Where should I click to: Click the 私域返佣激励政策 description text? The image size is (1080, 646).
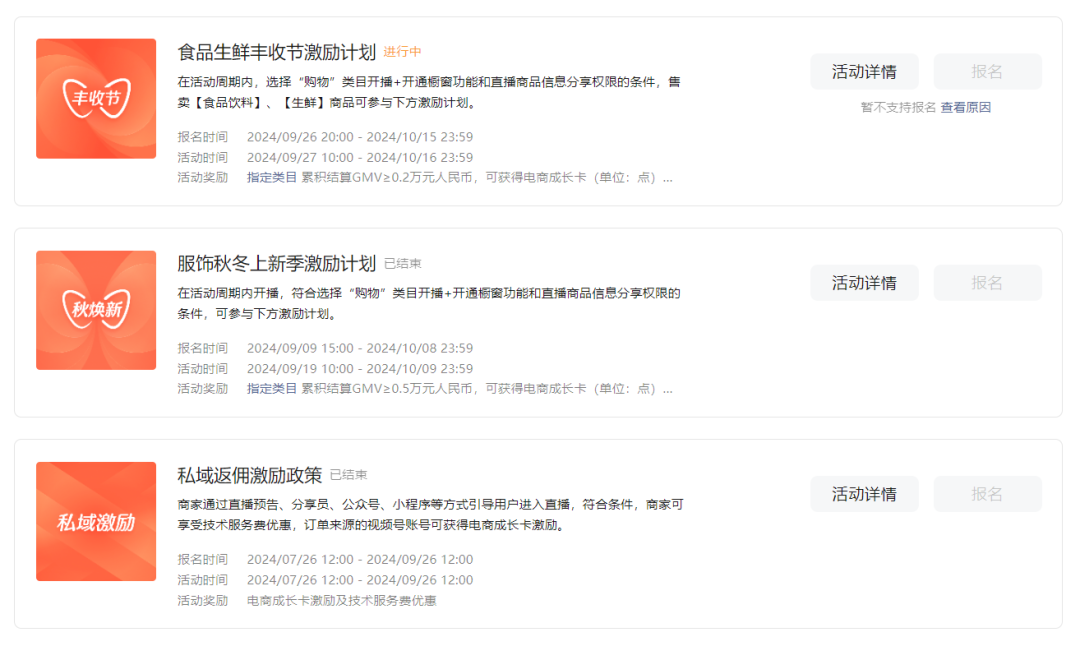point(430,515)
